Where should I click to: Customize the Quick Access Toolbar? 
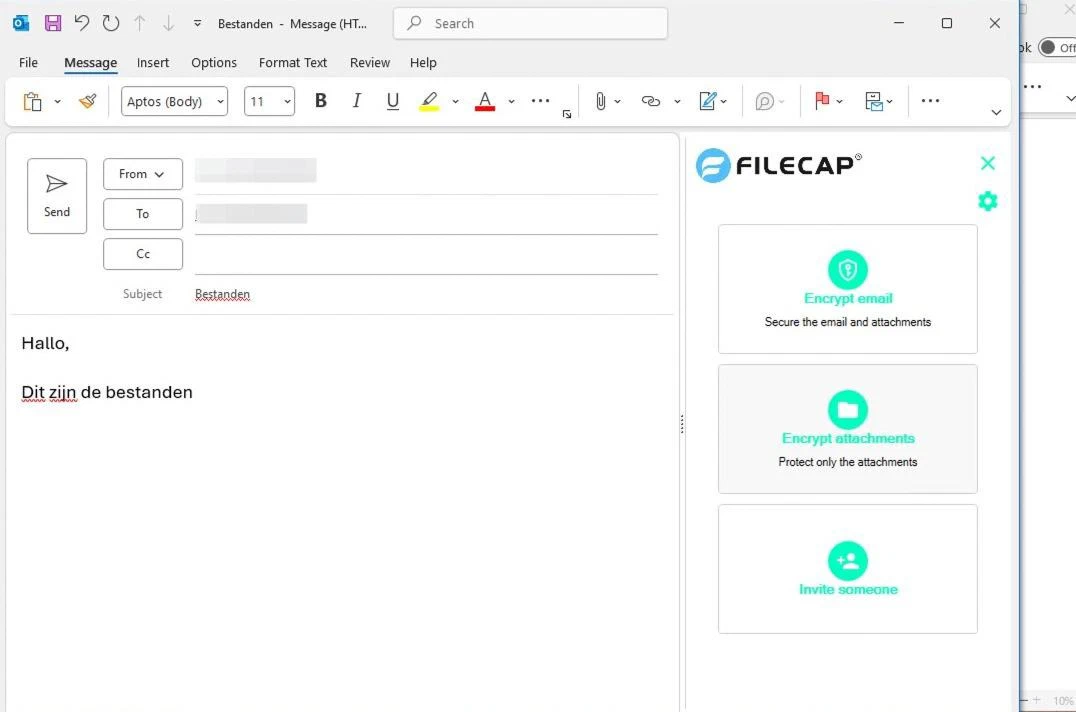point(198,23)
